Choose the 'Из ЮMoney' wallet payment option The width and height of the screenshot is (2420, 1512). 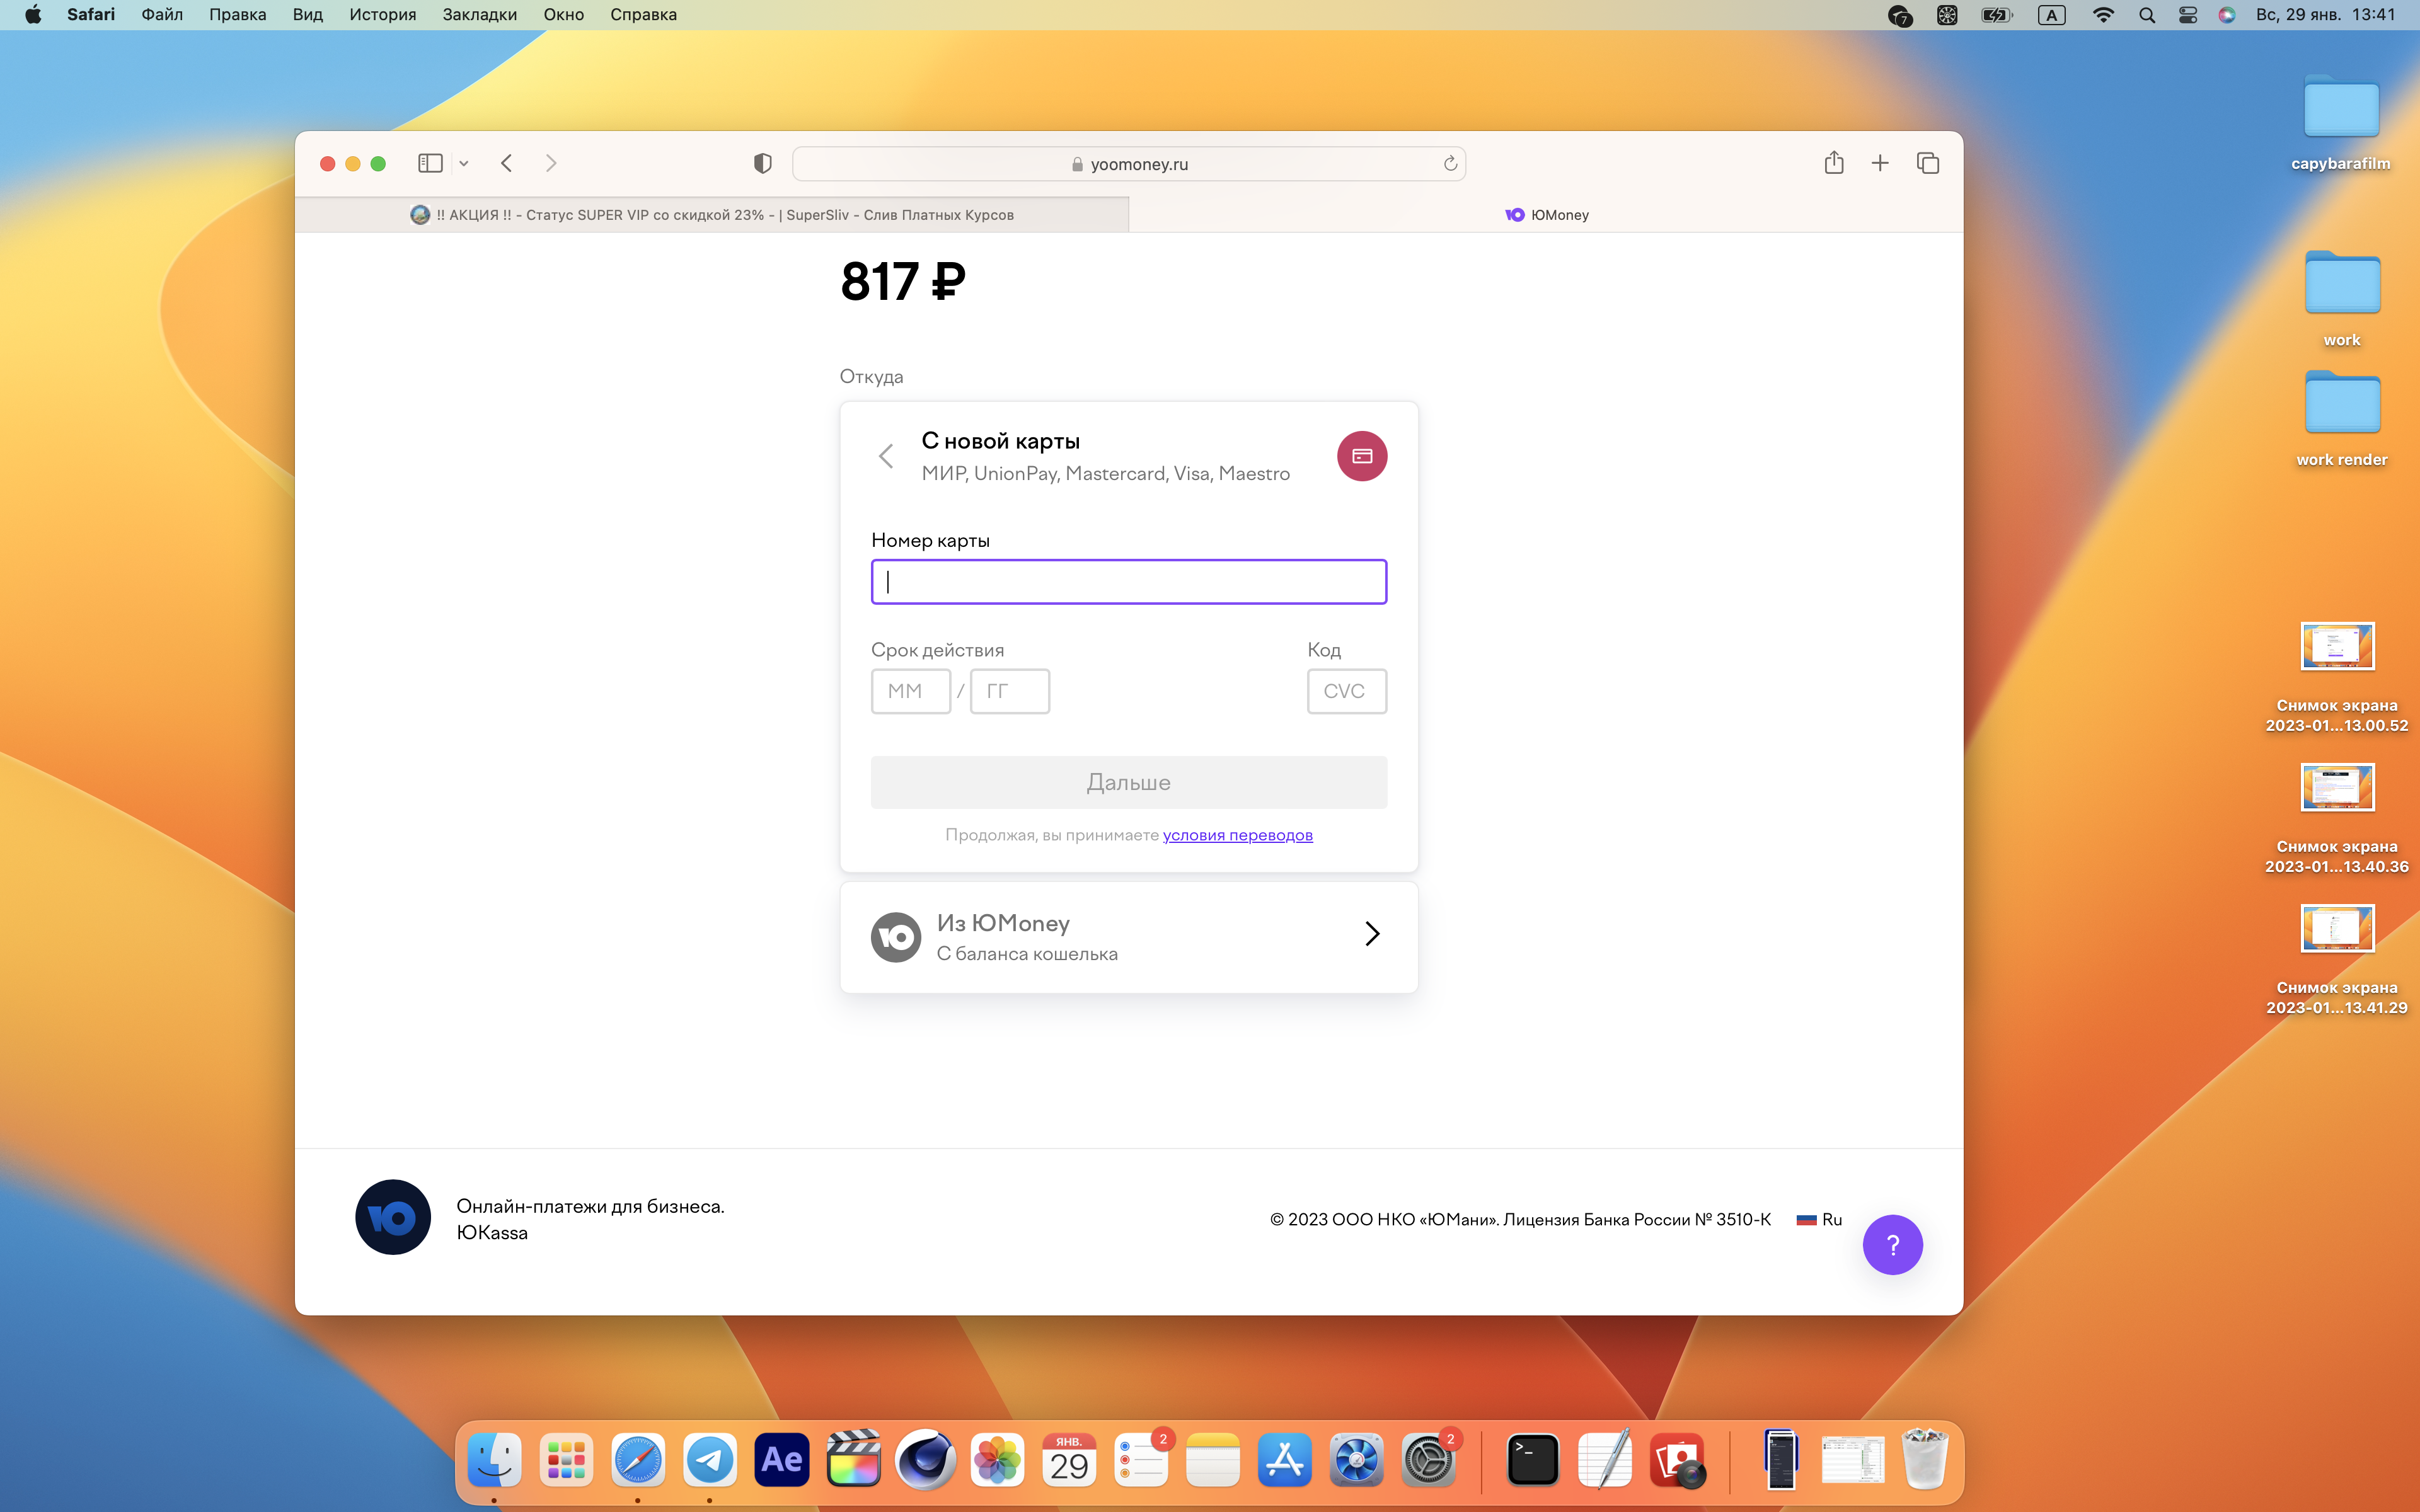[x=1129, y=937]
